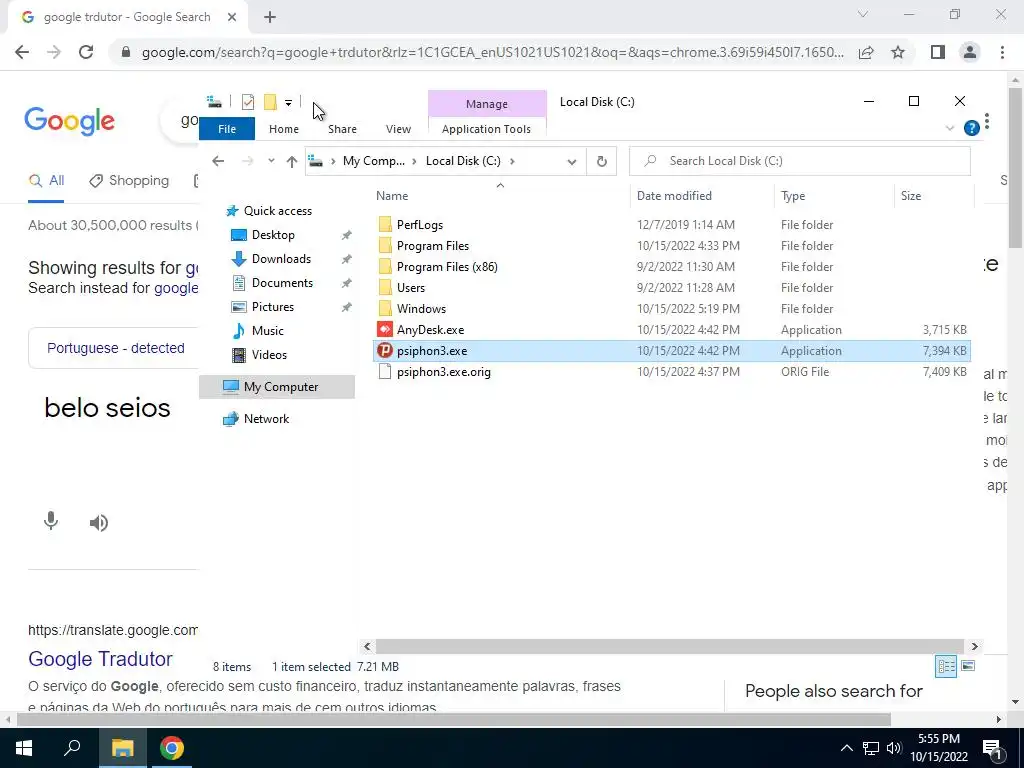This screenshot has height=768, width=1024.
Task: Click the Google logo
Action: (69, 121)
